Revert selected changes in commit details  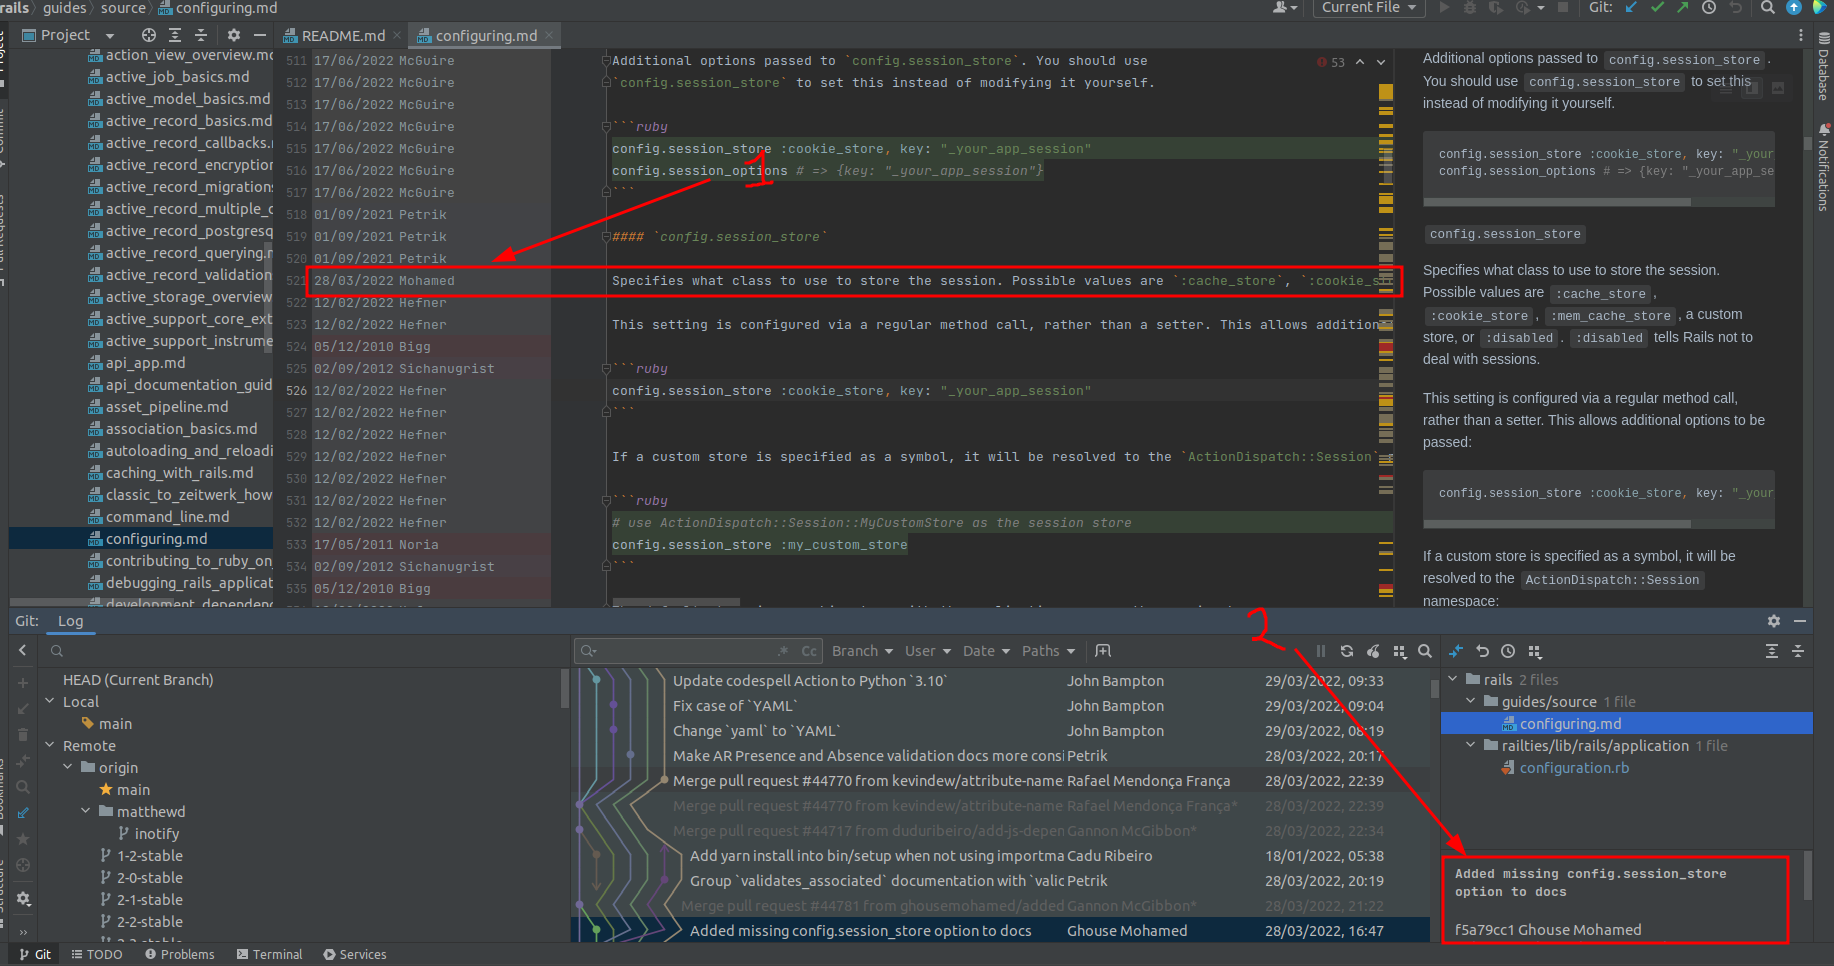1482,651
